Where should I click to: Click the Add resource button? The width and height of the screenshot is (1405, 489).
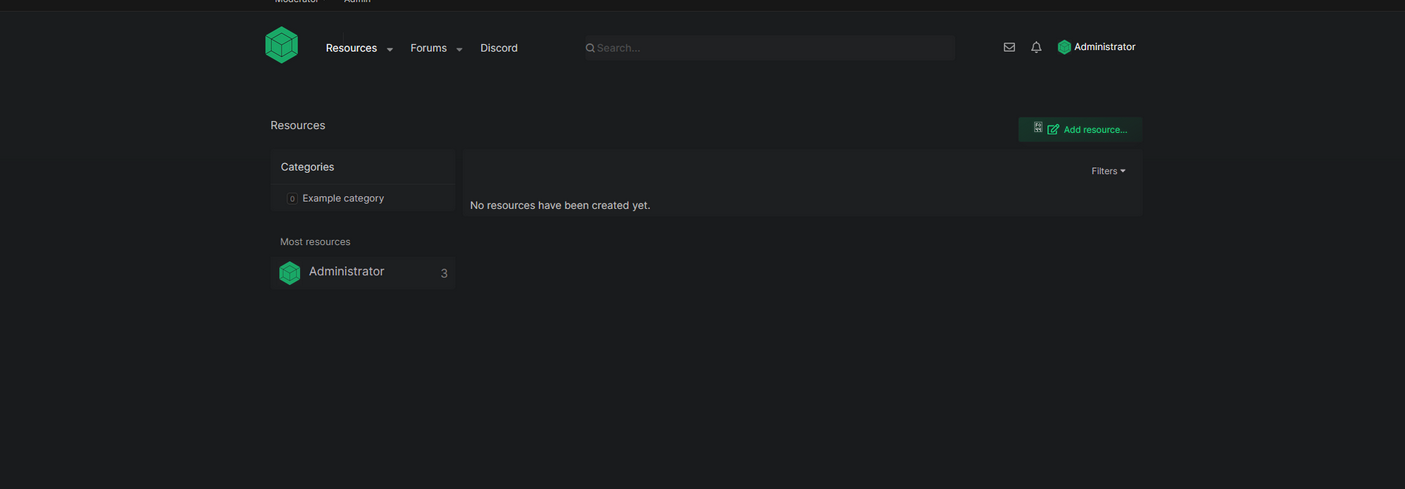(1080, 130)
